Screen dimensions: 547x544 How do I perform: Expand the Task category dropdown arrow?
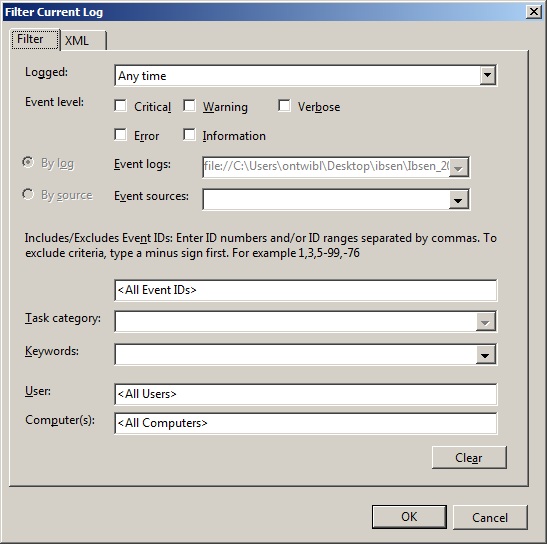click(486, 322)
